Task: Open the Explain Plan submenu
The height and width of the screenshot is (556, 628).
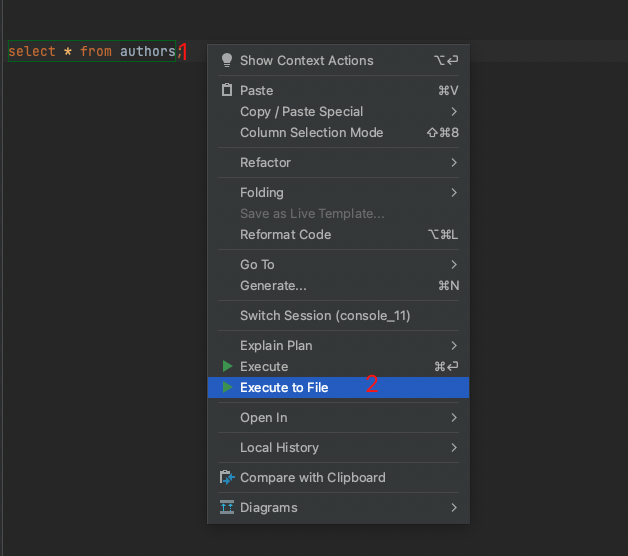Action: 454,345
